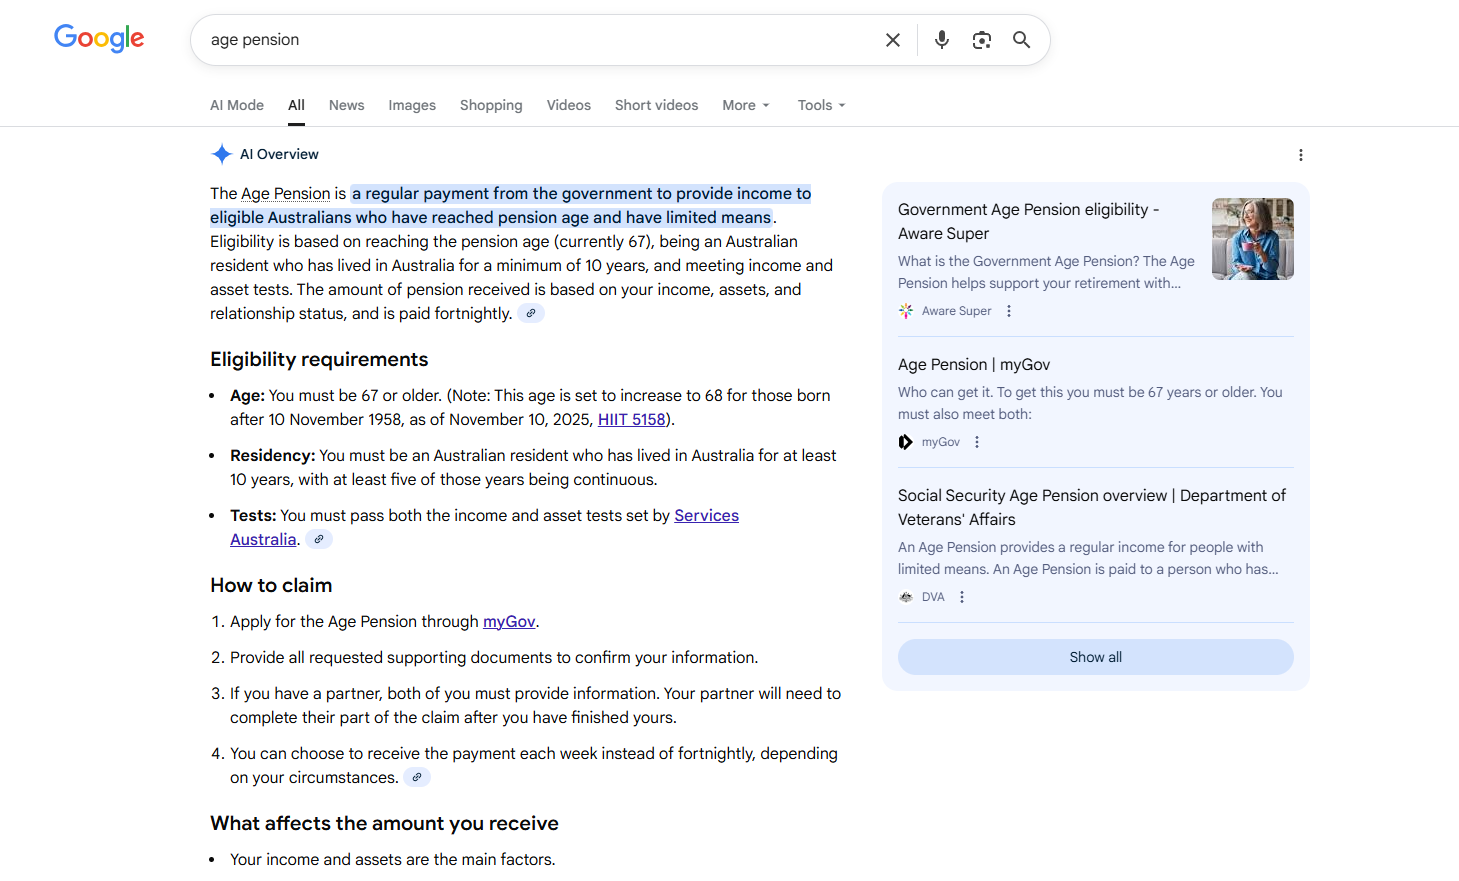Open AI Overview three-dot options menu
Viewport: 1459px width, 881px height.
1300,155
